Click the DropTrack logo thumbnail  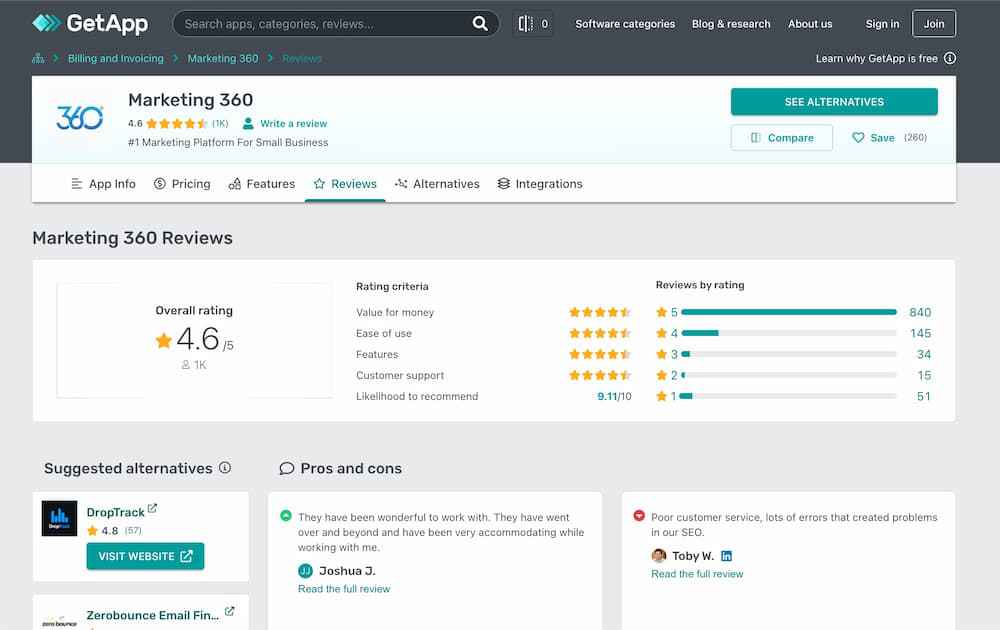[x=59, y=518]
